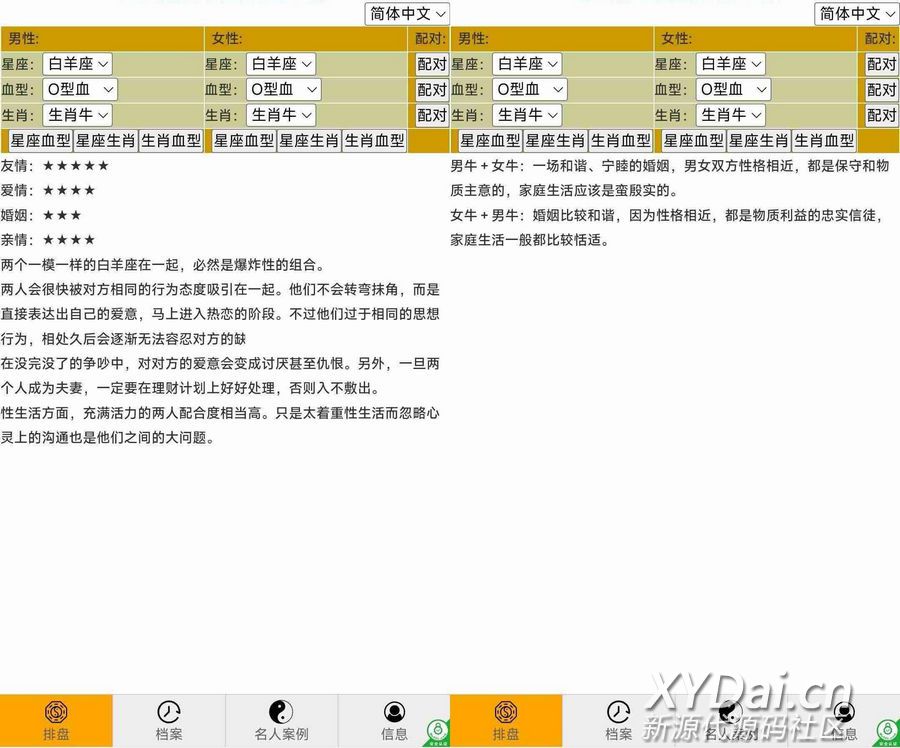Click the 配对 button next to 星座
Image resolution: width=900 pixels, height=748 pixels.
431,63
